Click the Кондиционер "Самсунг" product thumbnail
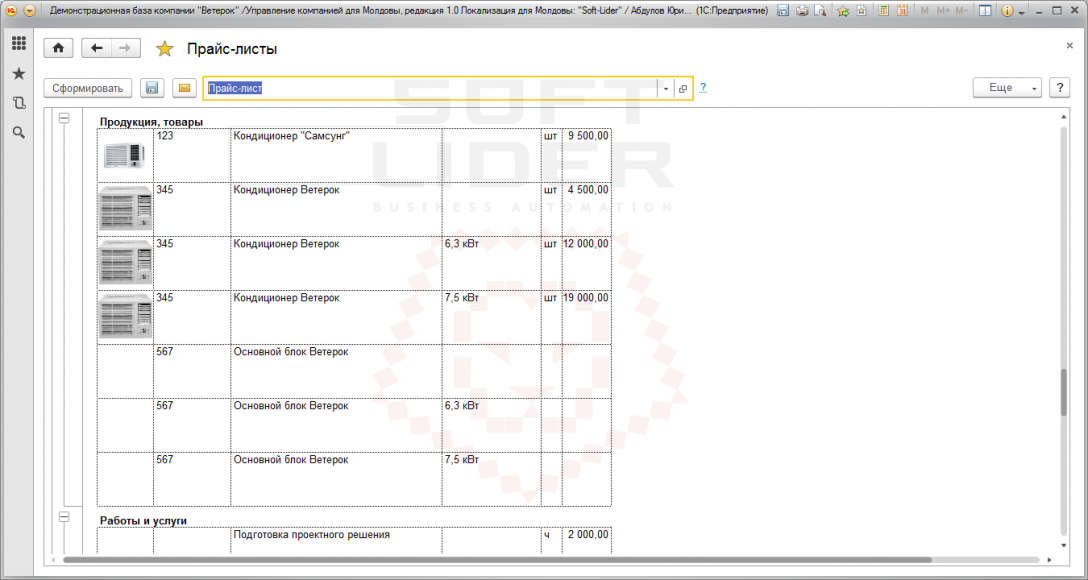The height and width of the screenshot is (580, 1088). tap(124, 155)
